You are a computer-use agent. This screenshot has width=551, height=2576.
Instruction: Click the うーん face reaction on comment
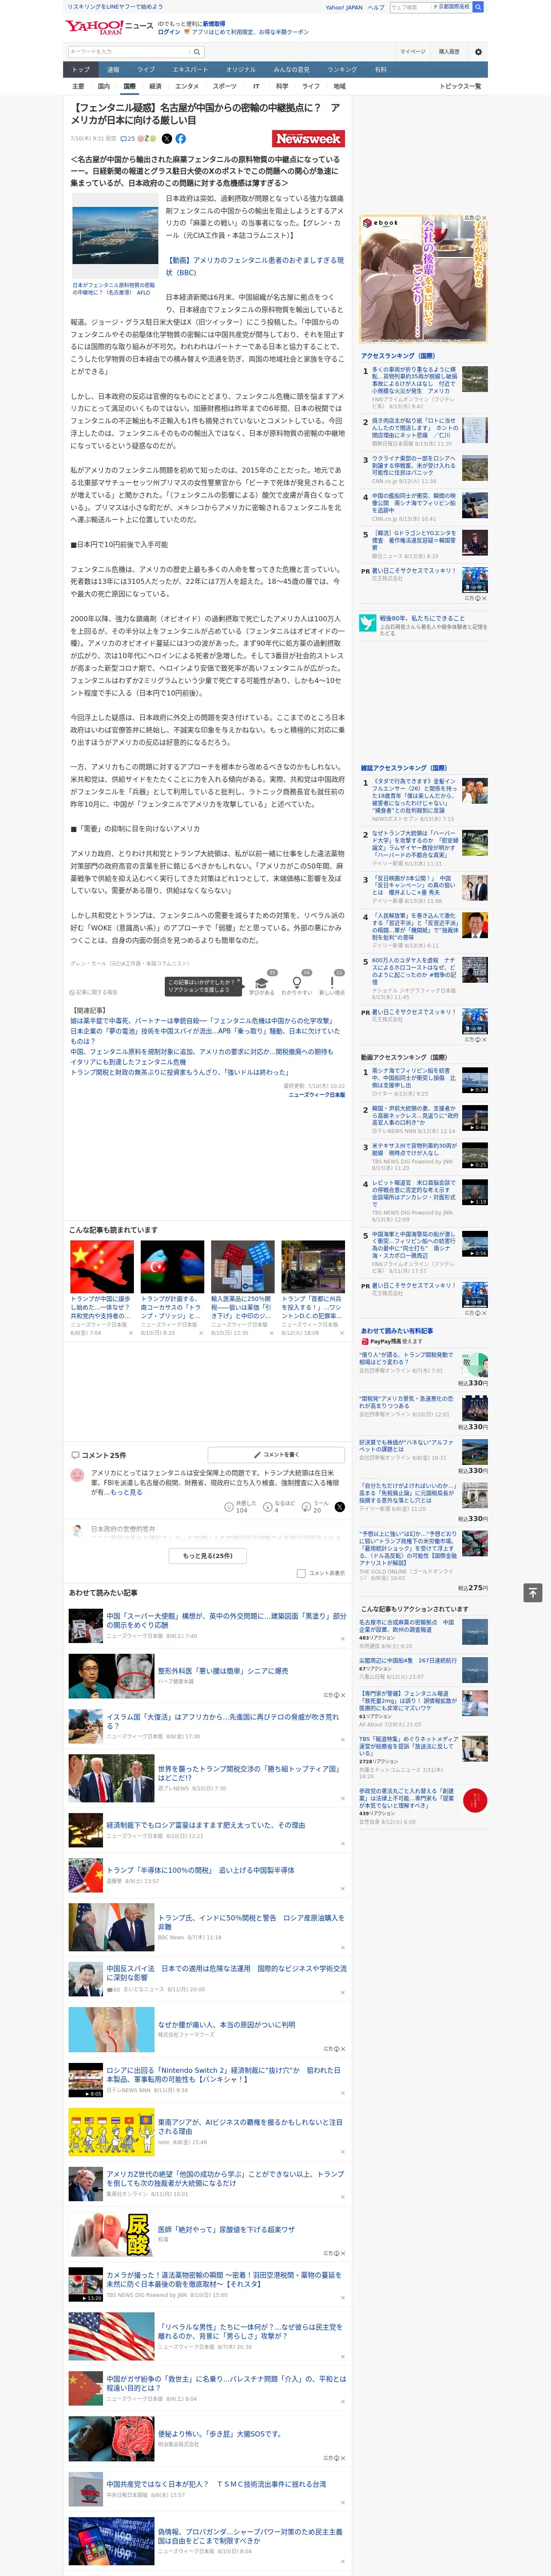pos(307,1506)
